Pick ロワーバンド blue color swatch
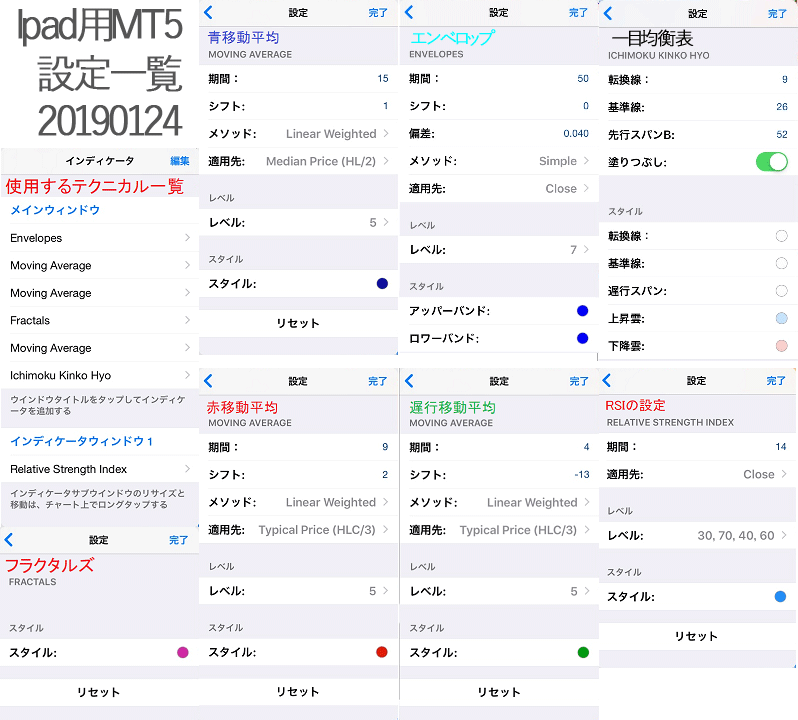798x720 pixels. tap(583, 338)
